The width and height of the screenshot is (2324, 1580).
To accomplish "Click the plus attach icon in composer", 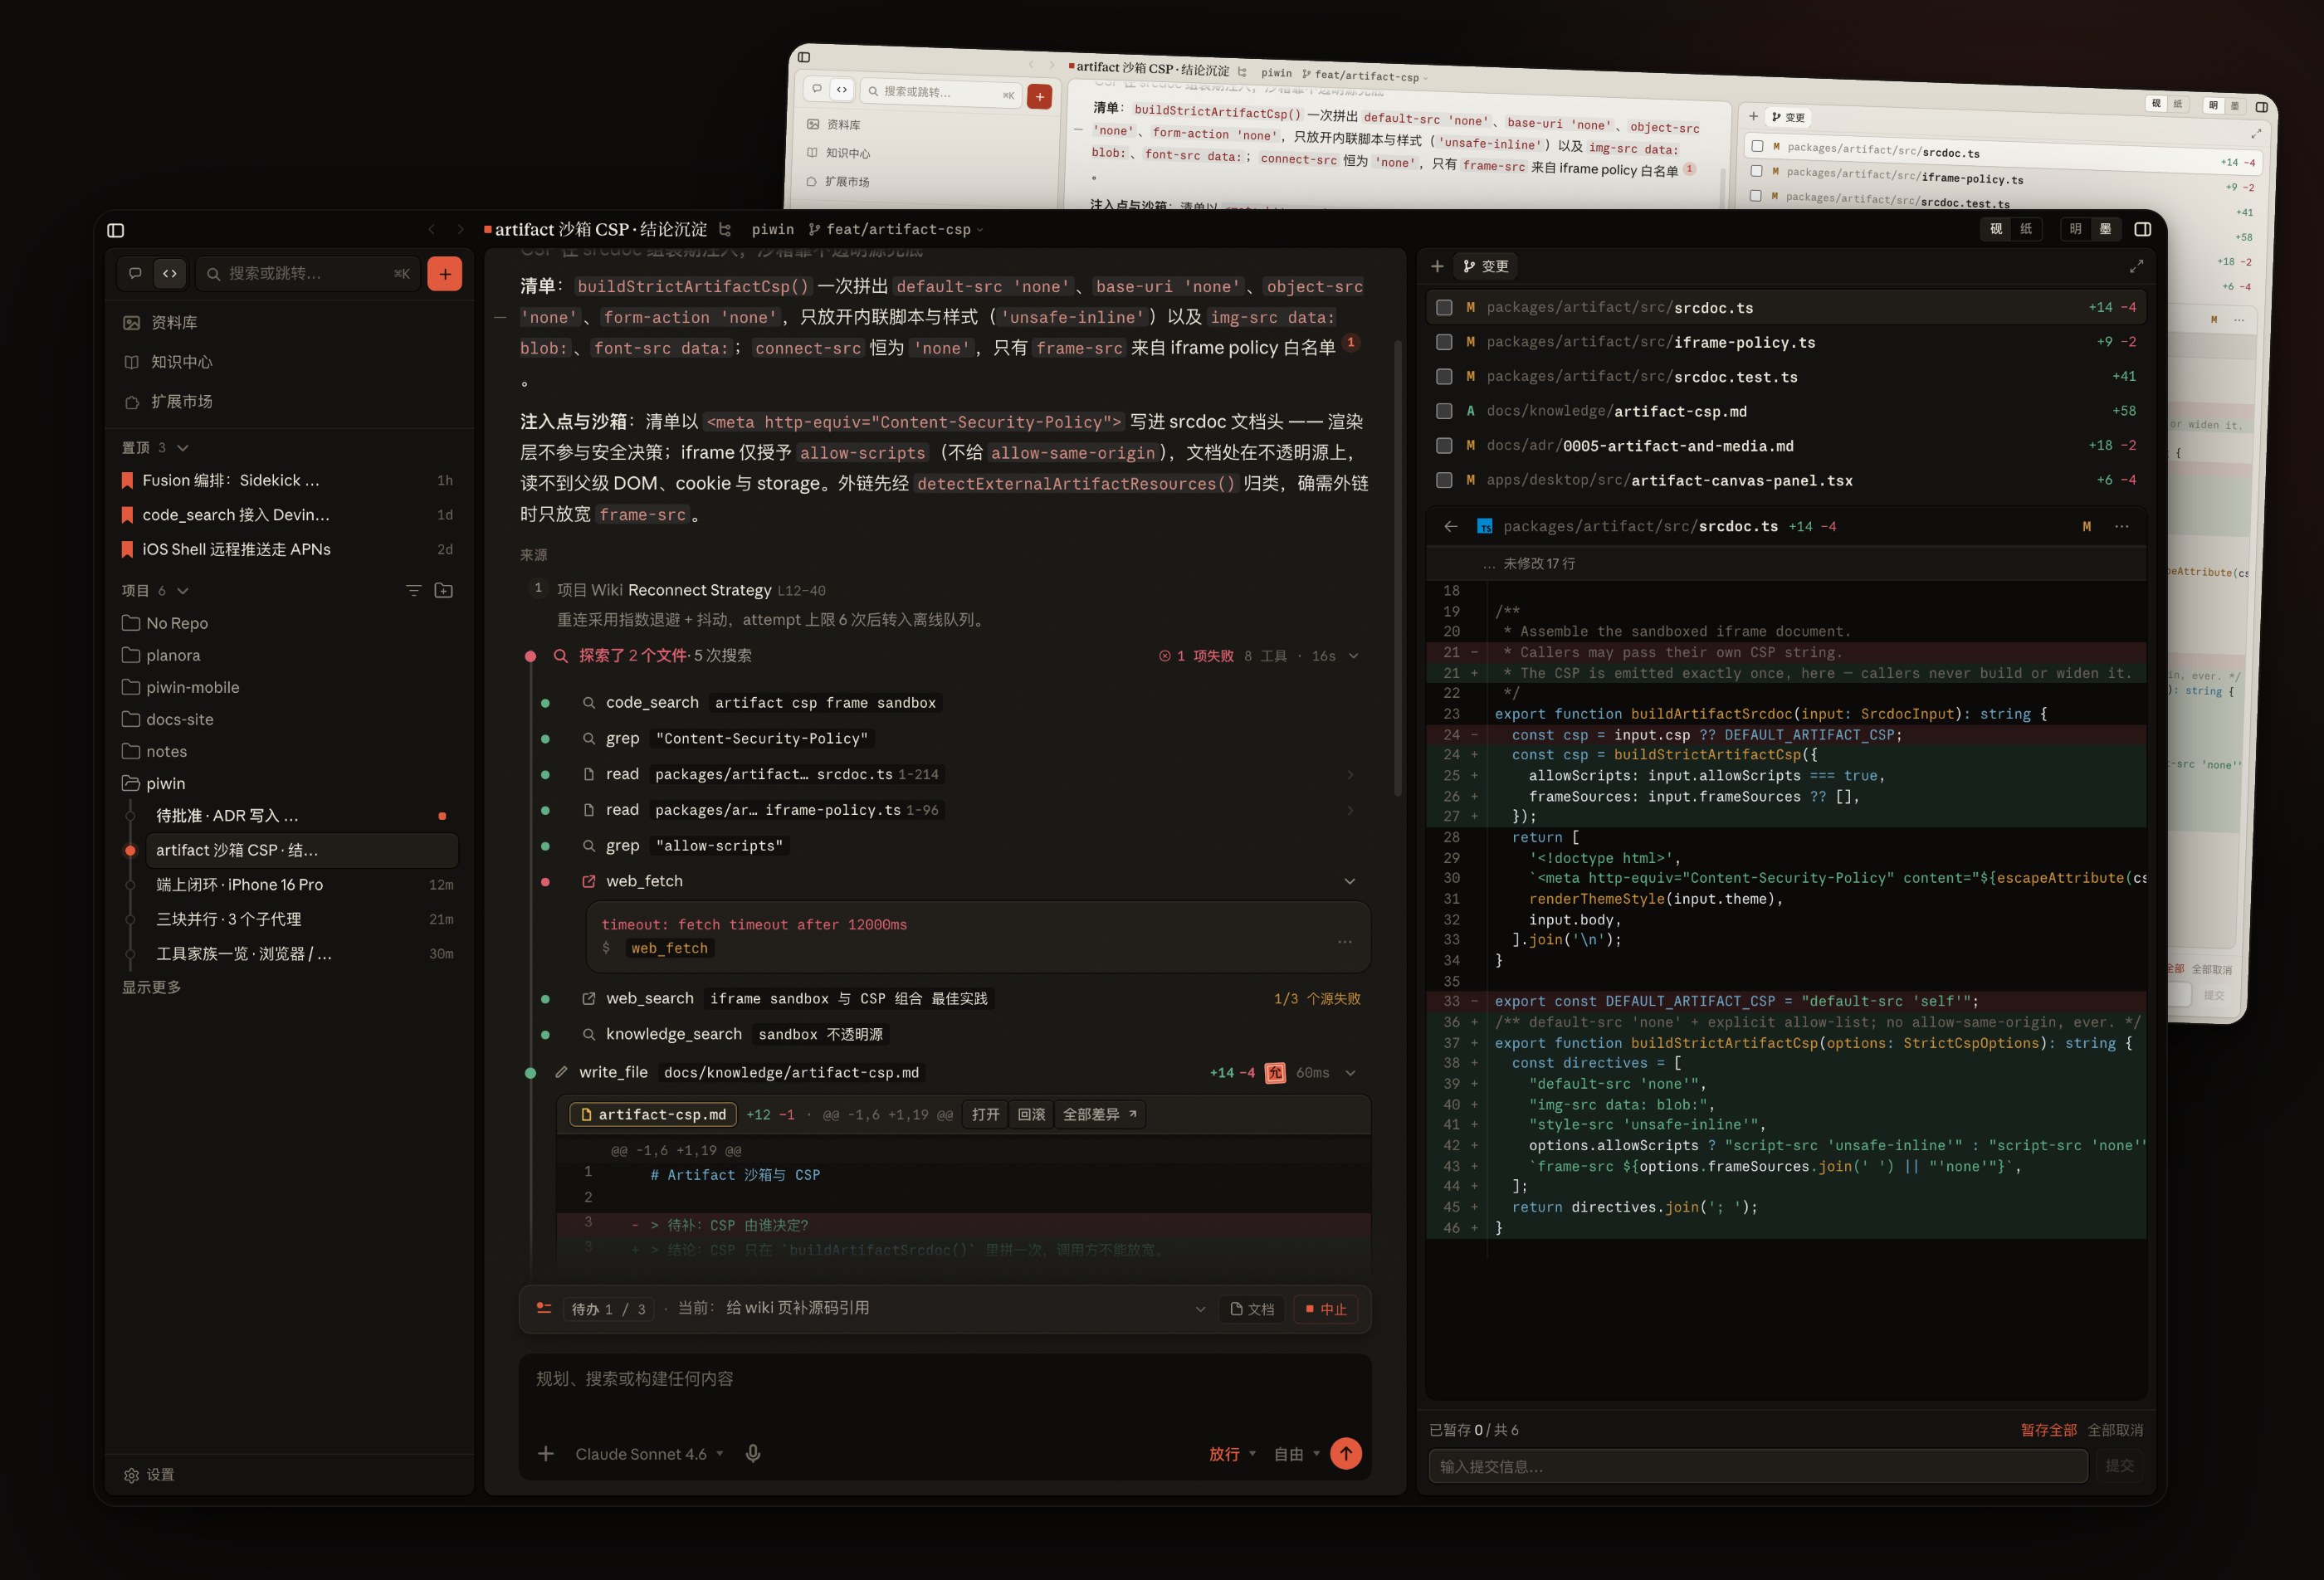I will pyautogui.click(x=546, y=1453).
